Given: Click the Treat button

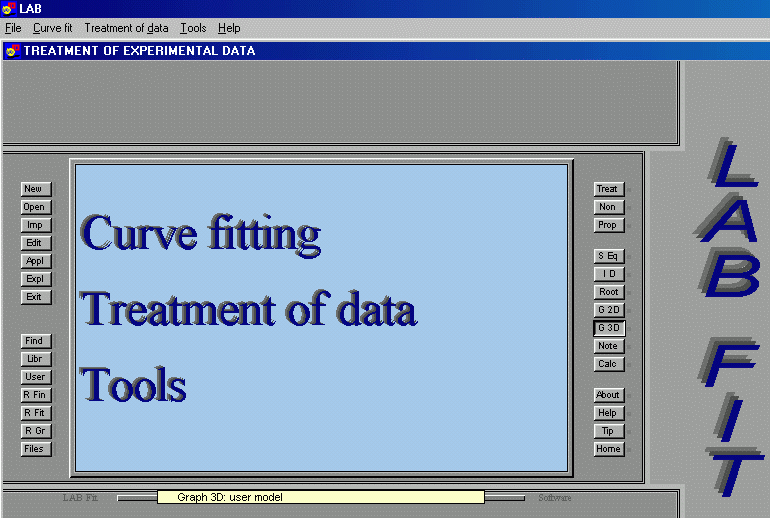Looking at the screenshot, I should click(609, 189).
